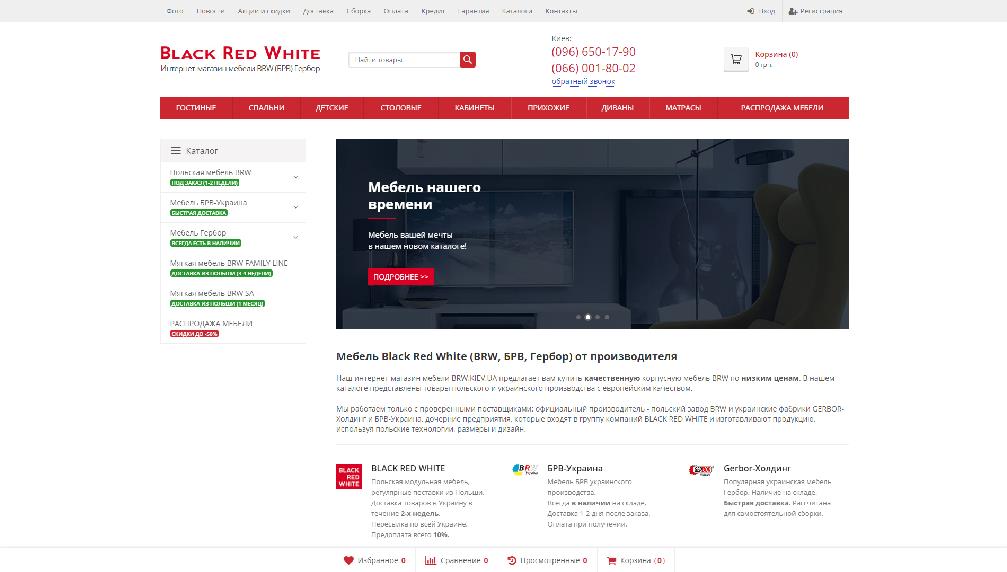Select the fourth banner slider dot
1007x572 pixels.
607,317
